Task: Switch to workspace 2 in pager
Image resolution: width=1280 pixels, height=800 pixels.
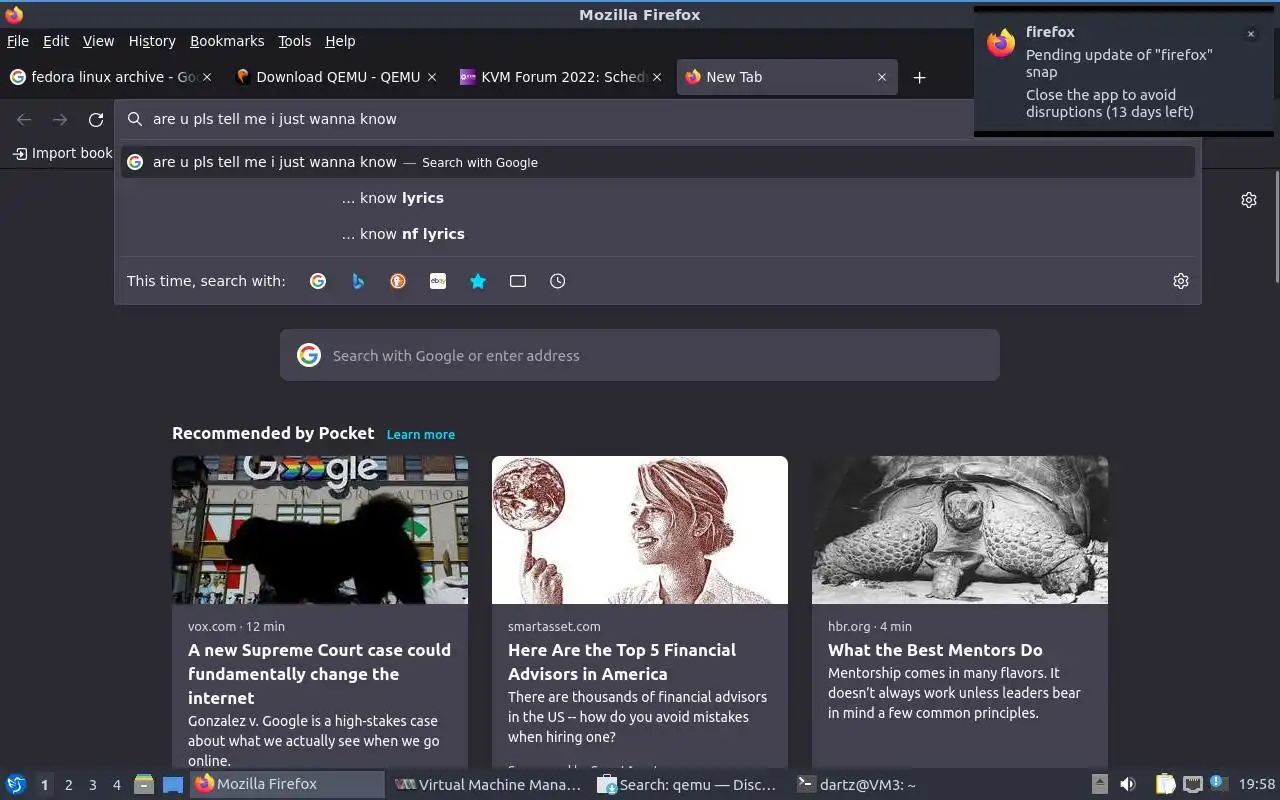Action: tap(68, 784)
